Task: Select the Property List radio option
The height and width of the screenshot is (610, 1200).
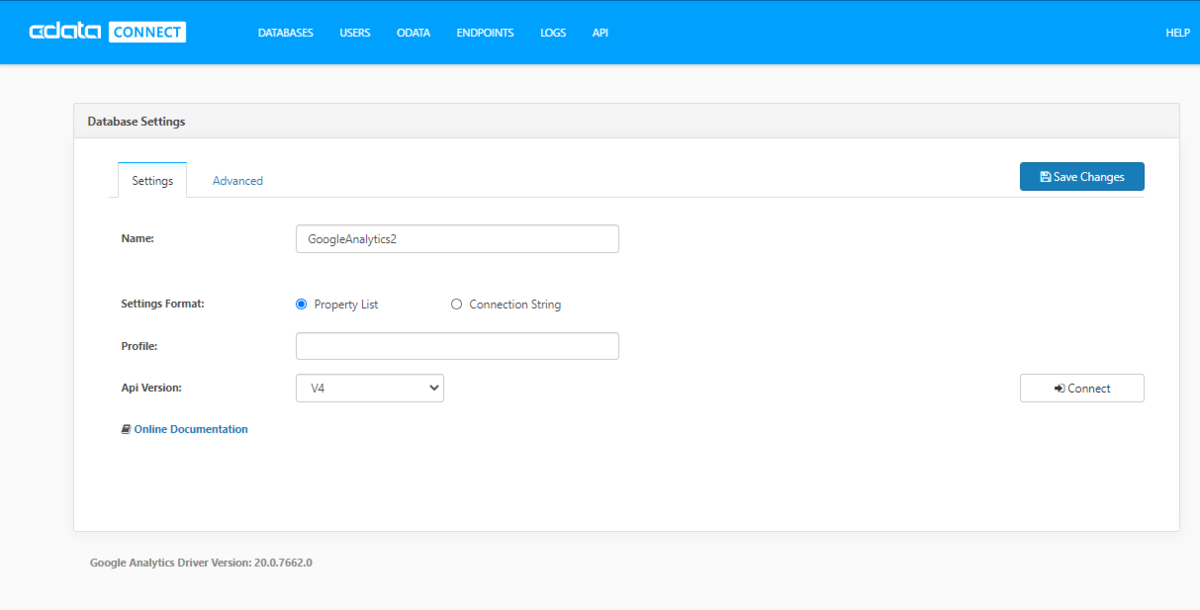Action: click(x=301, y=304)
